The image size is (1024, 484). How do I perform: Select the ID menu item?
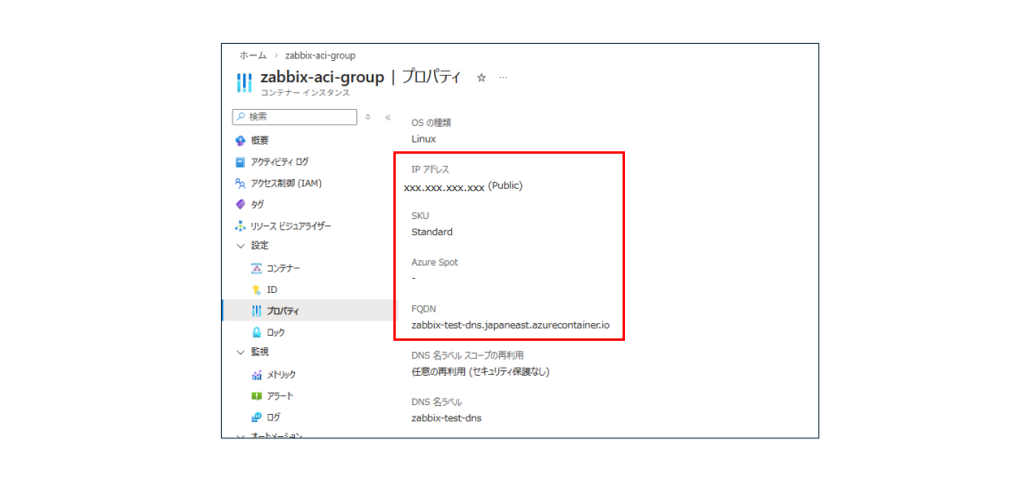pos(272,289)
